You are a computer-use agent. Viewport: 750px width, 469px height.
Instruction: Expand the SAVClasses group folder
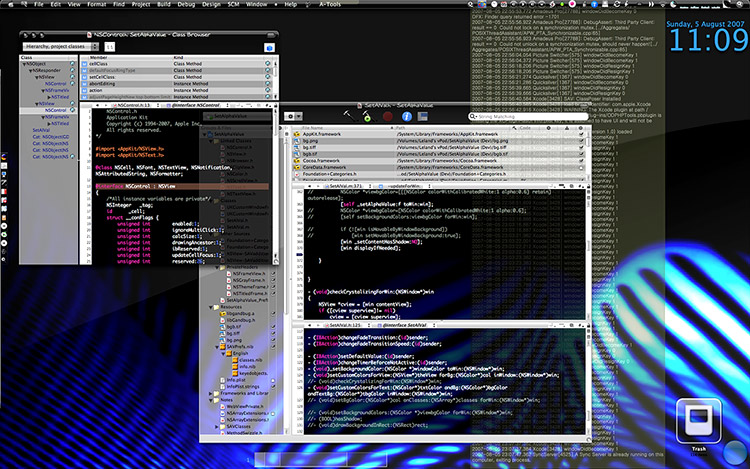point(217,426)
